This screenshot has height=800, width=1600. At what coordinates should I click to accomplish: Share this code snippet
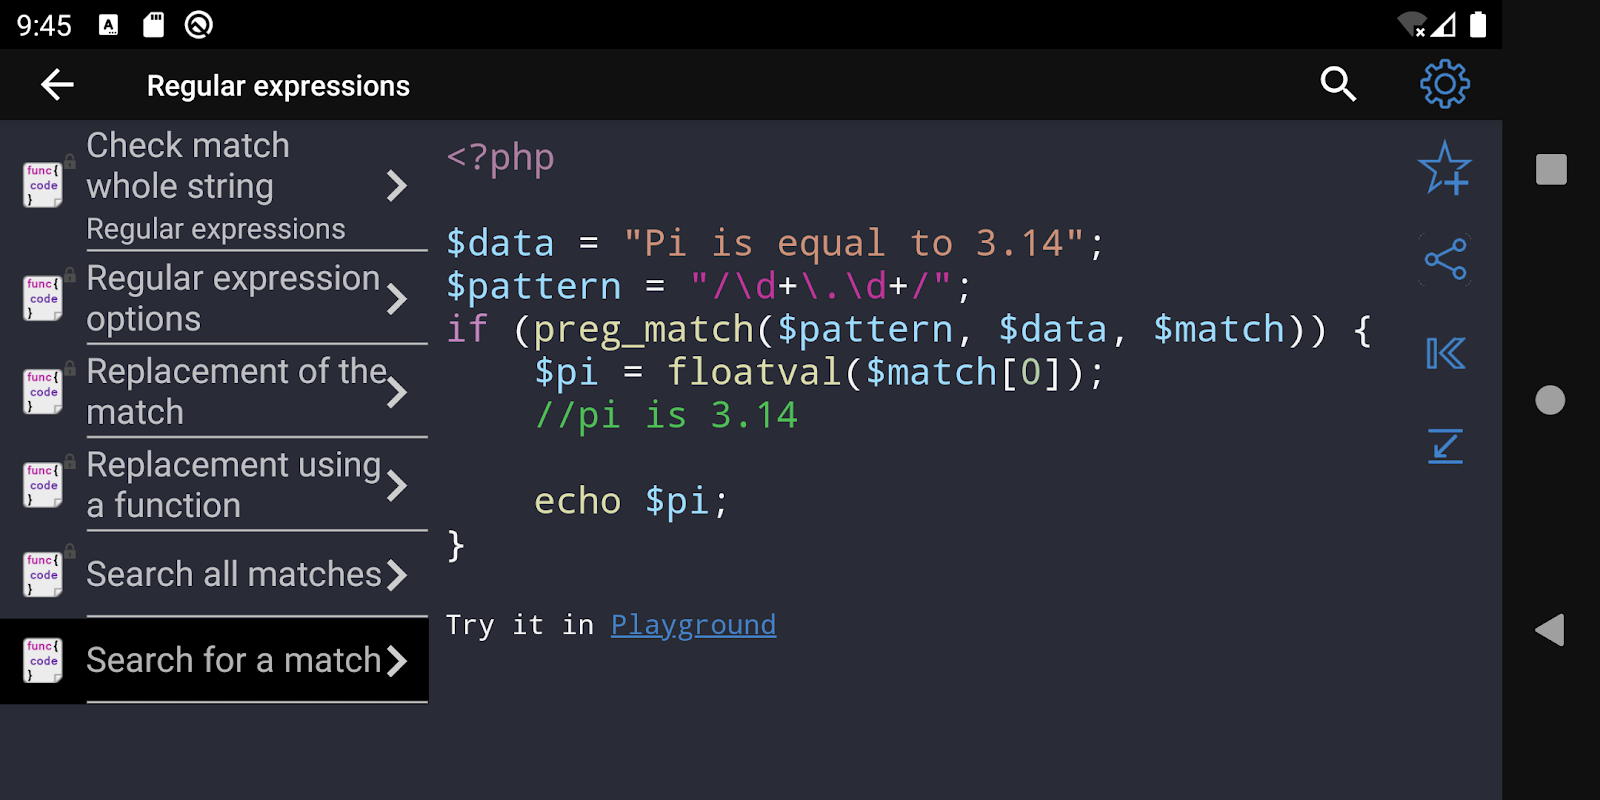pos(1445,260)
